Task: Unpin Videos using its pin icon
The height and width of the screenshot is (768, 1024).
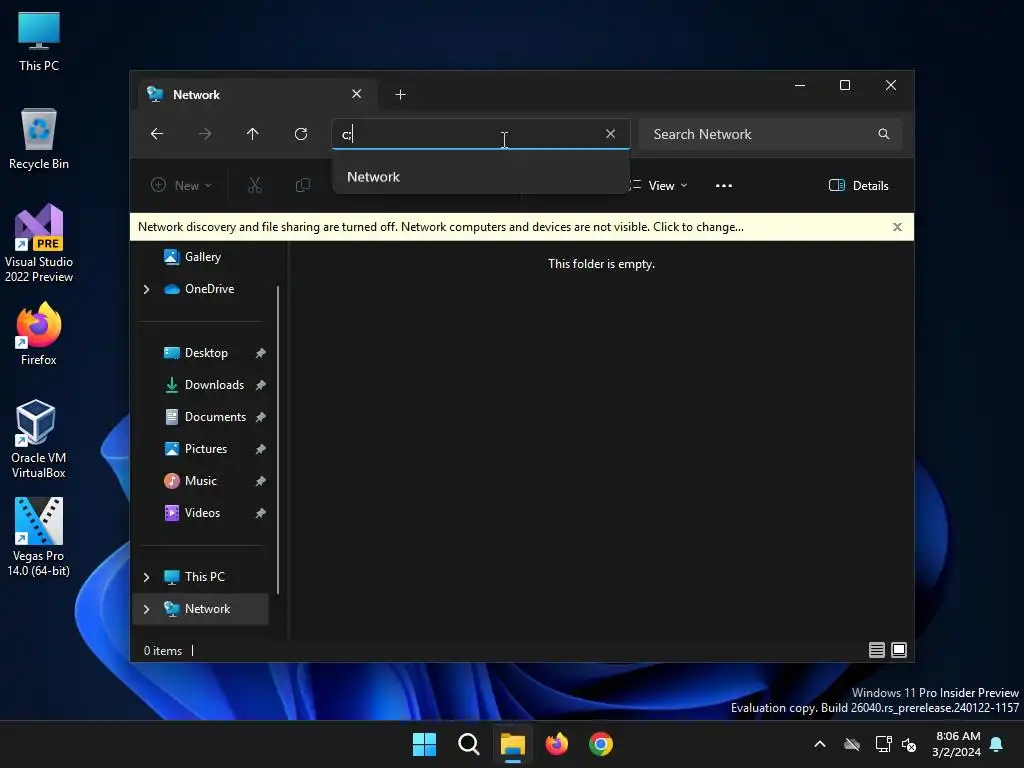Action: [261, 513]
